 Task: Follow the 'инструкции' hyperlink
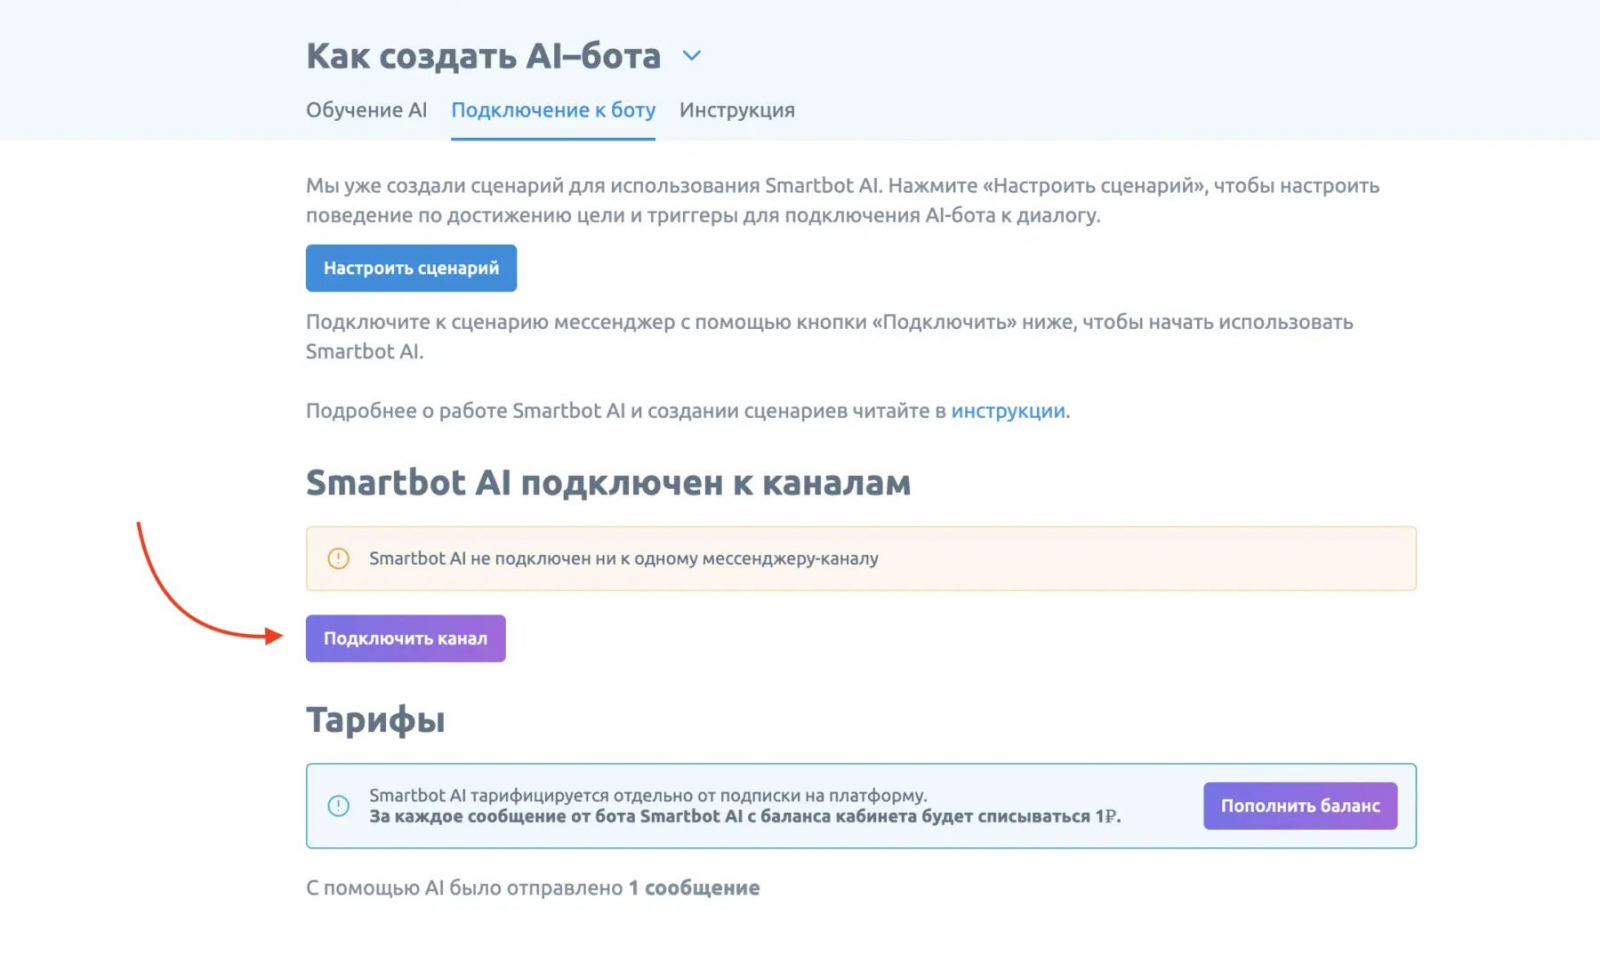(x=1007, y=411)
